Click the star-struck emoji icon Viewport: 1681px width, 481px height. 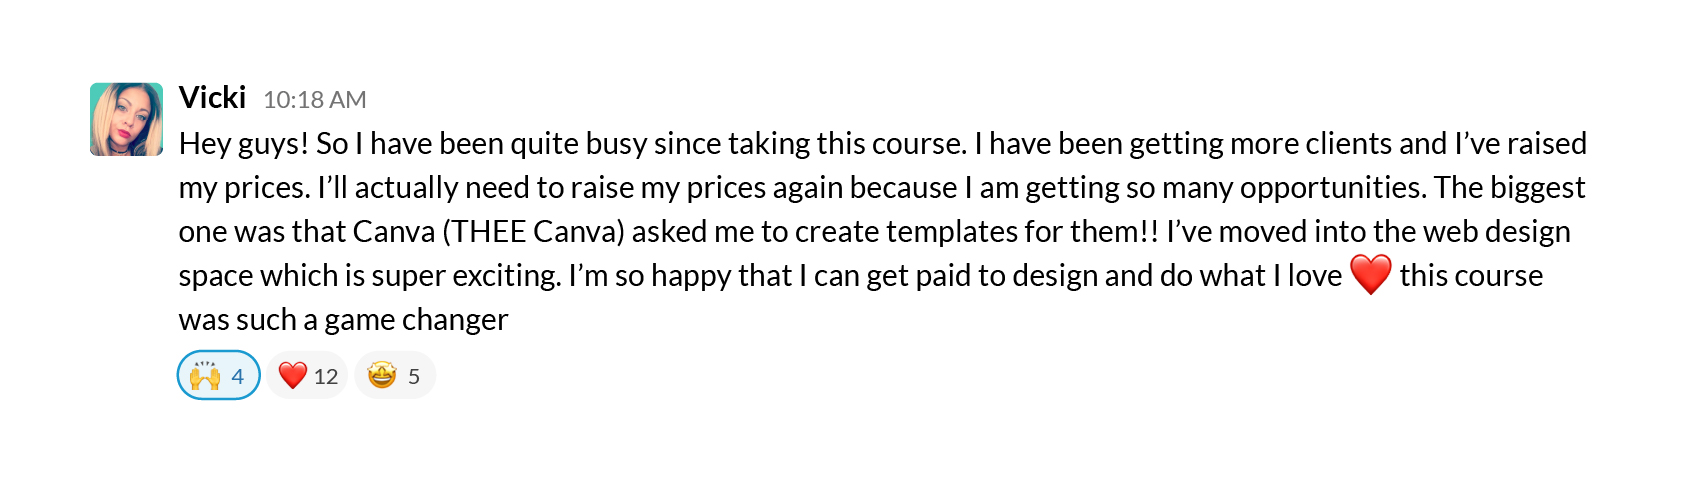point(382,376)
